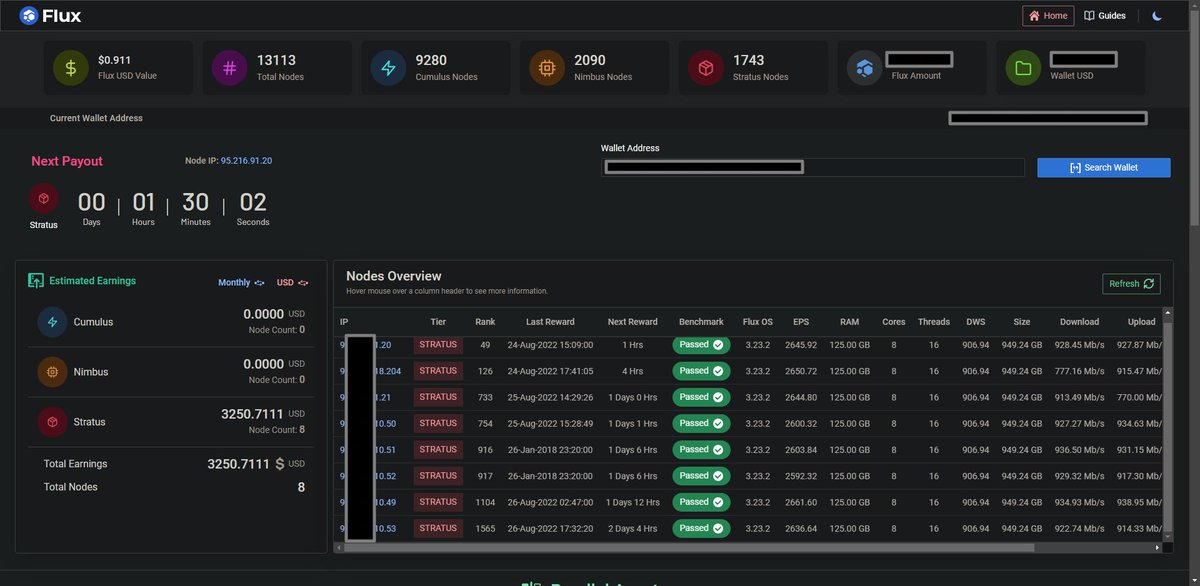
Task: Click the dollar icon beside Flux USD Value
Action: point(69,67)
